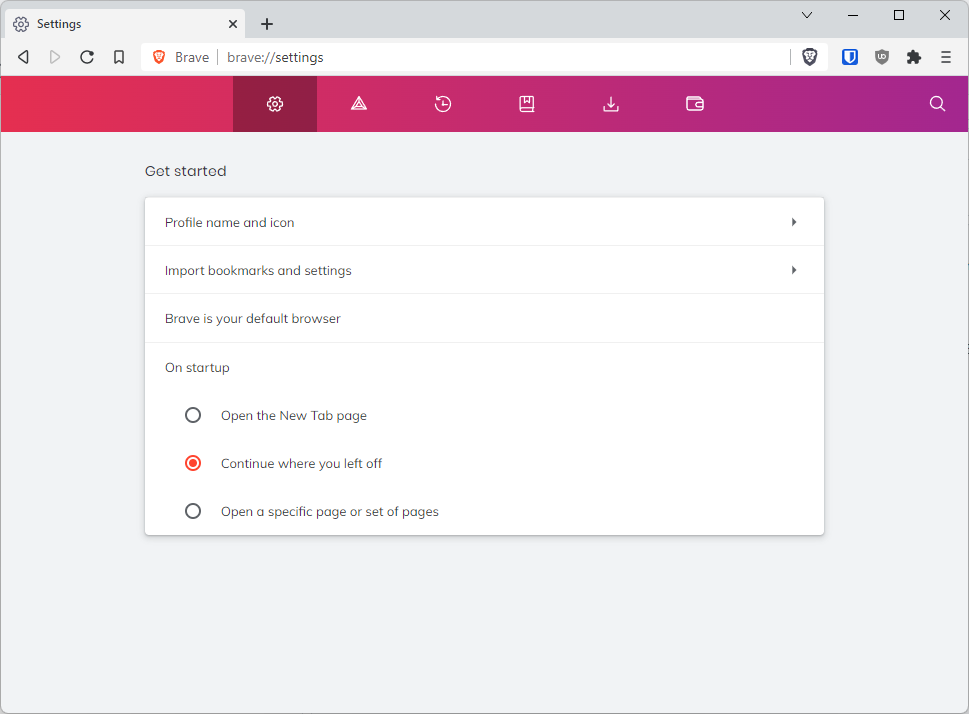Click the search settings magnifier icon
Image resolution: width=969 pixels, height=714 pixels.
pyautogui.click(x=937, y=104)
